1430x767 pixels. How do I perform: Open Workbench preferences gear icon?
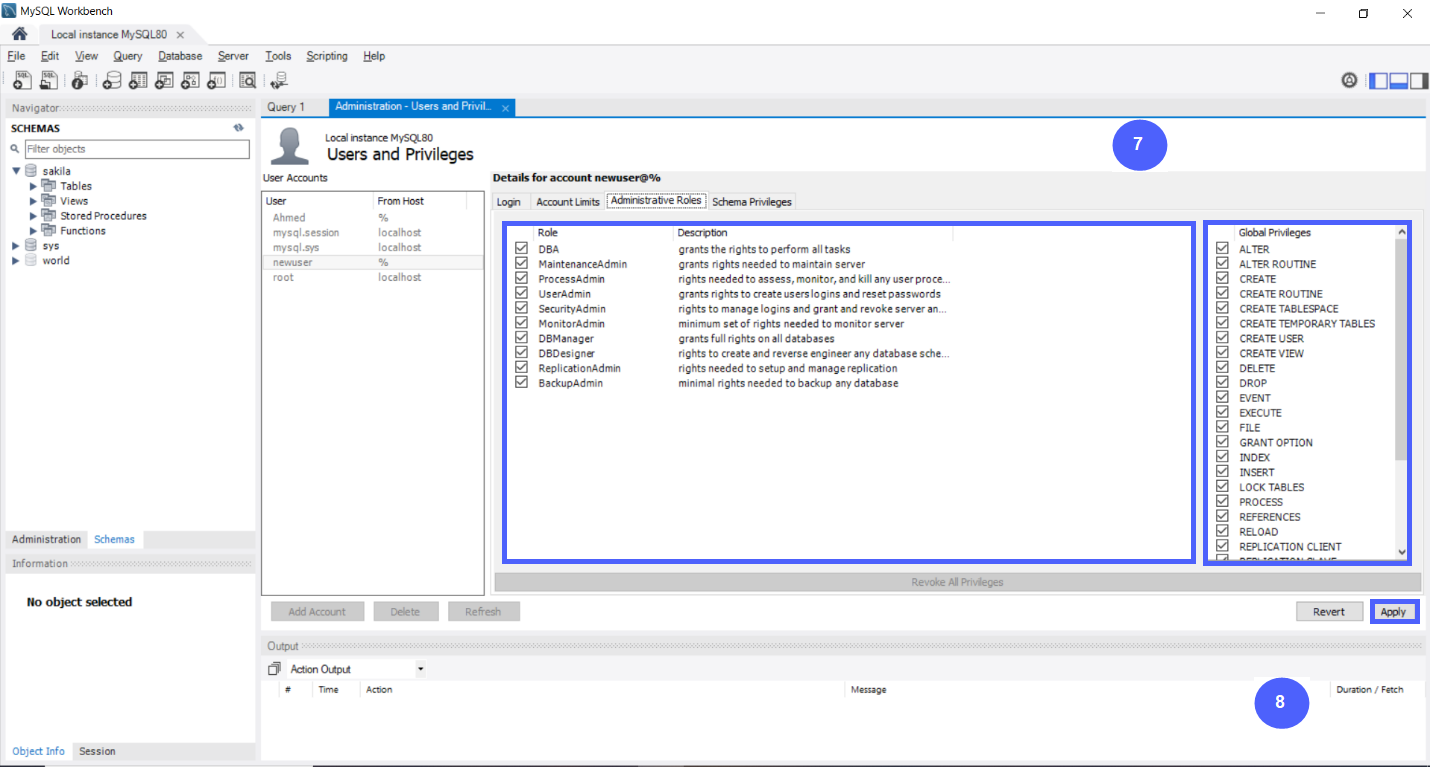(1349, 80)
